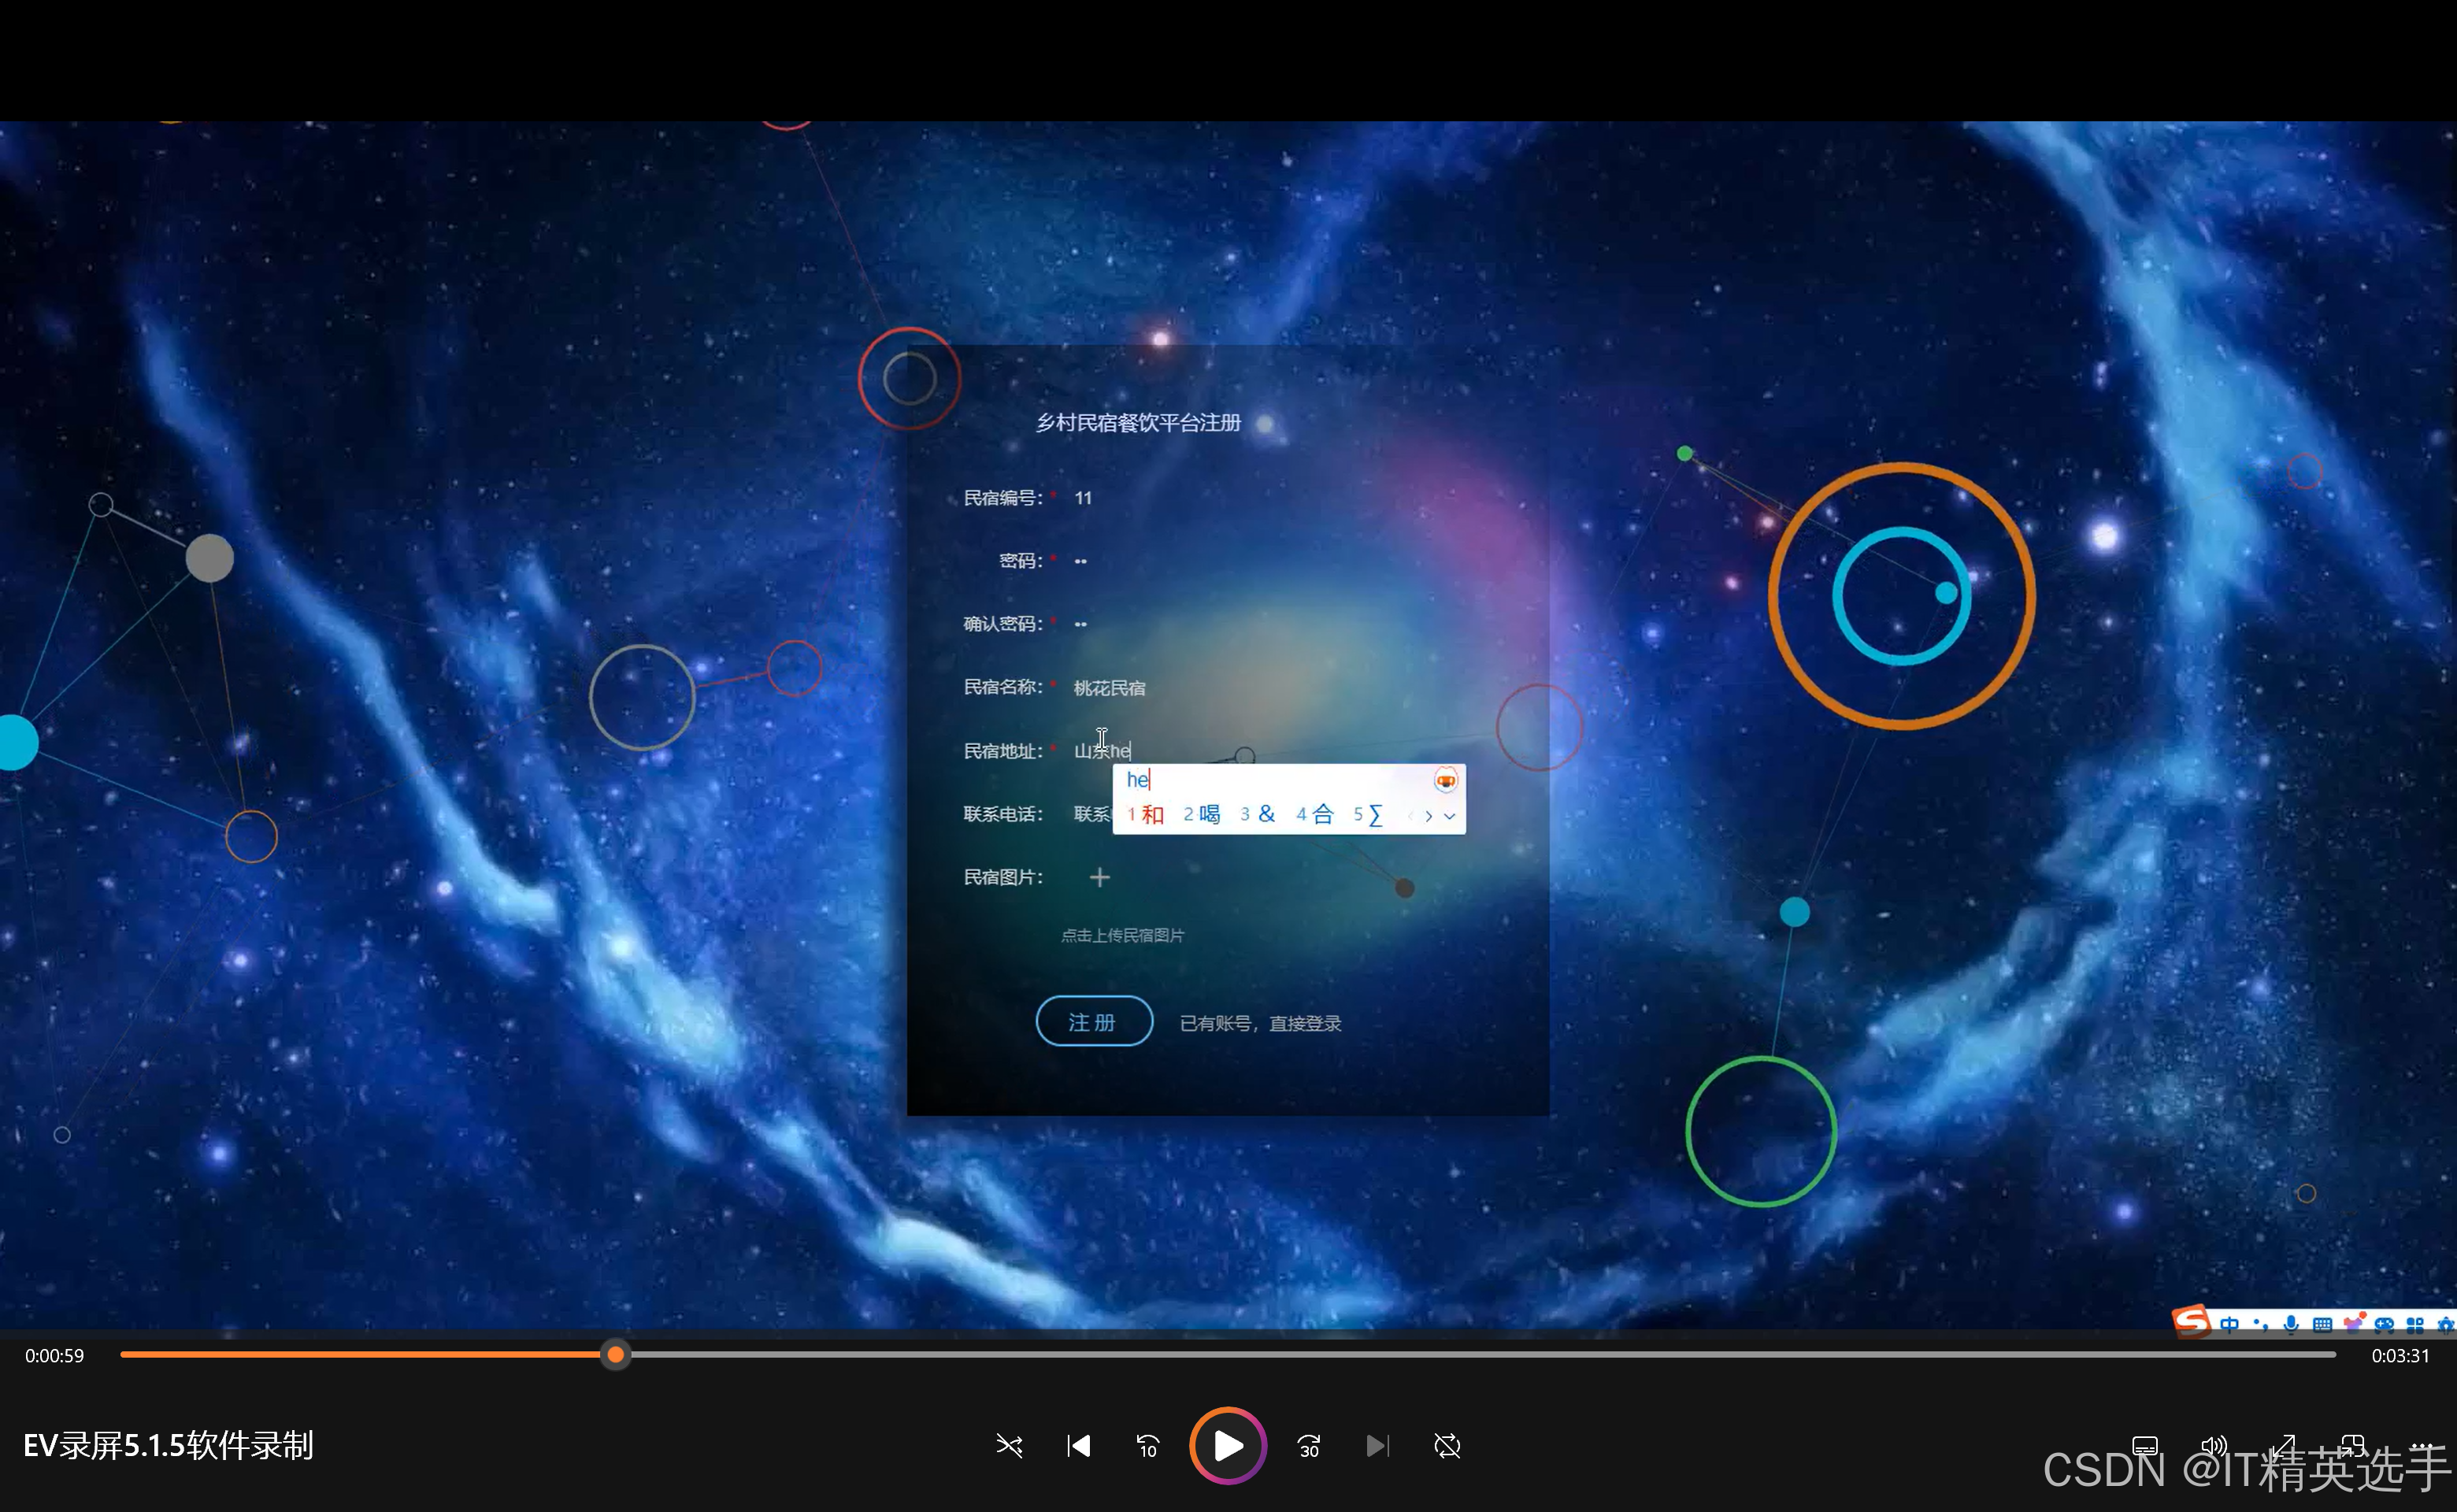Click the Play button
This screenshot has width=2457, height=1512.
(1227, 1445)
